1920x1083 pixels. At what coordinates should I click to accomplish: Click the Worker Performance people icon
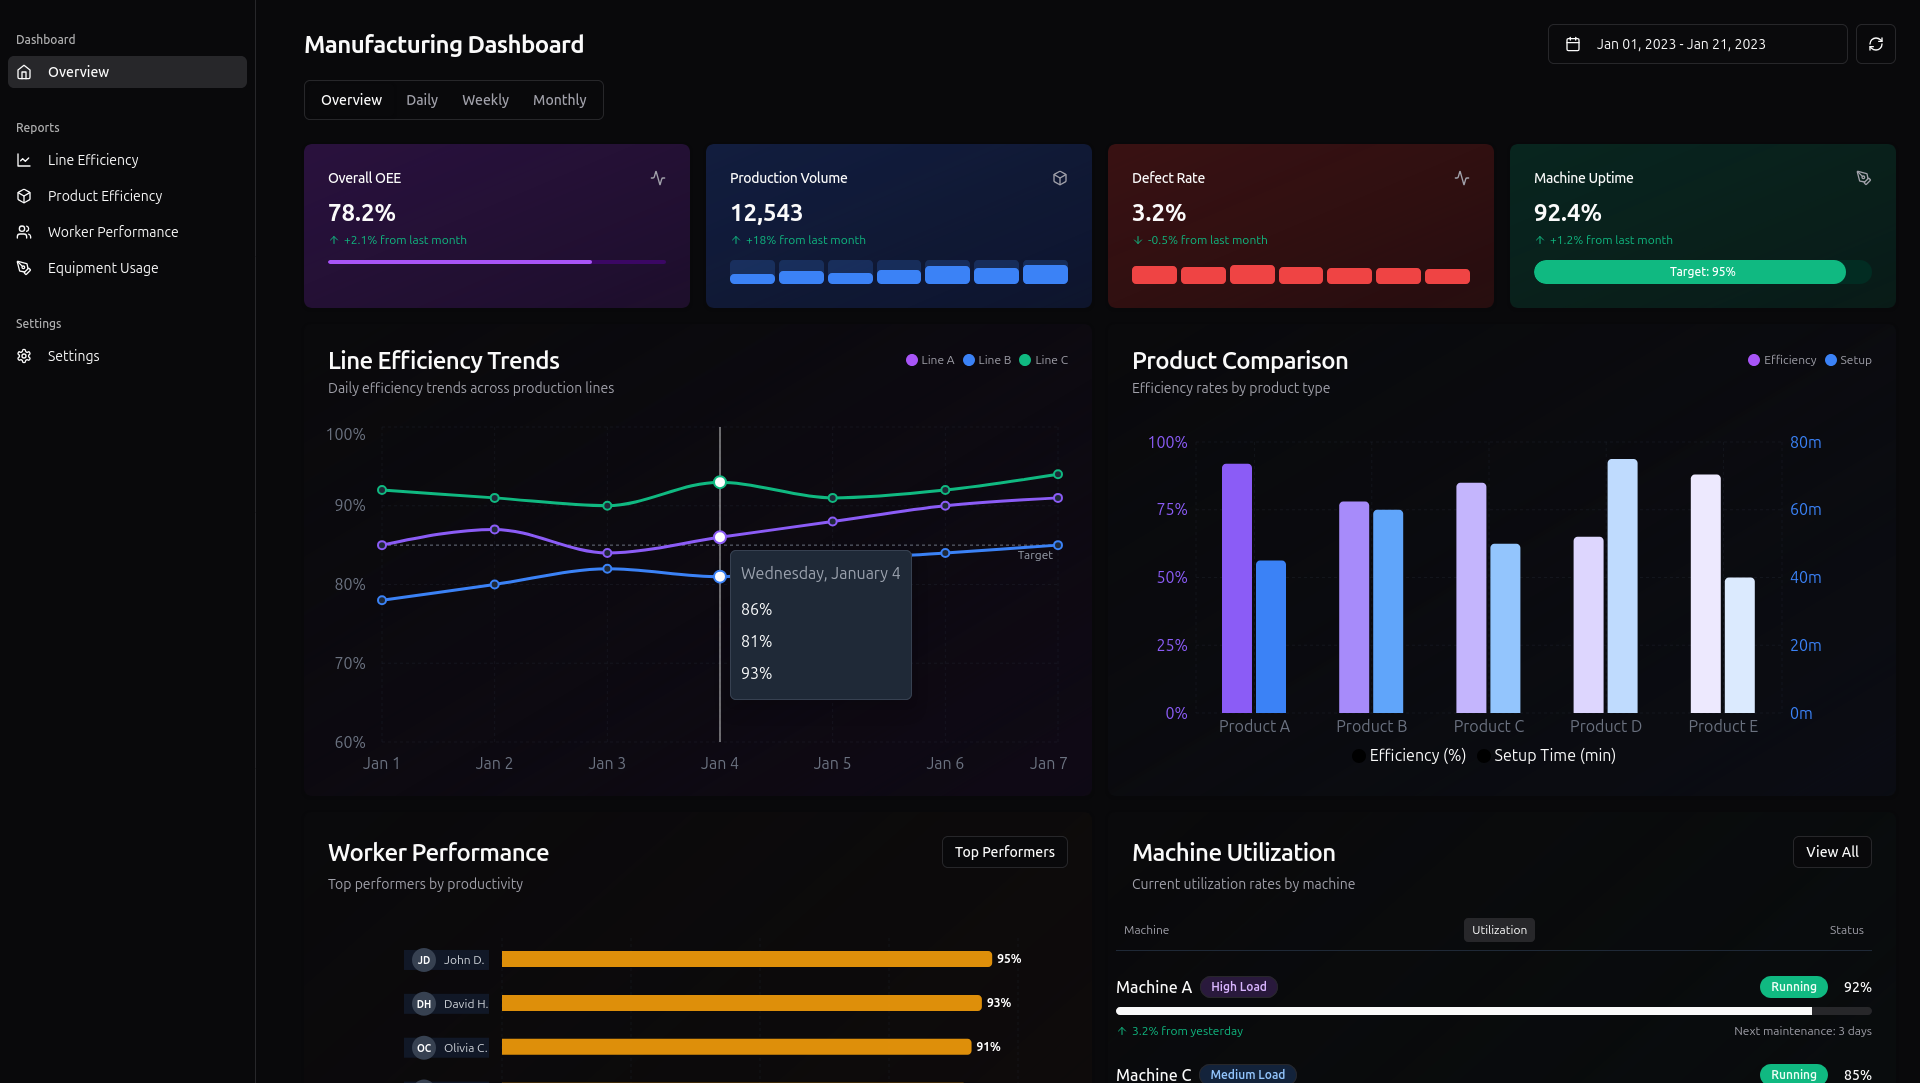24,232
